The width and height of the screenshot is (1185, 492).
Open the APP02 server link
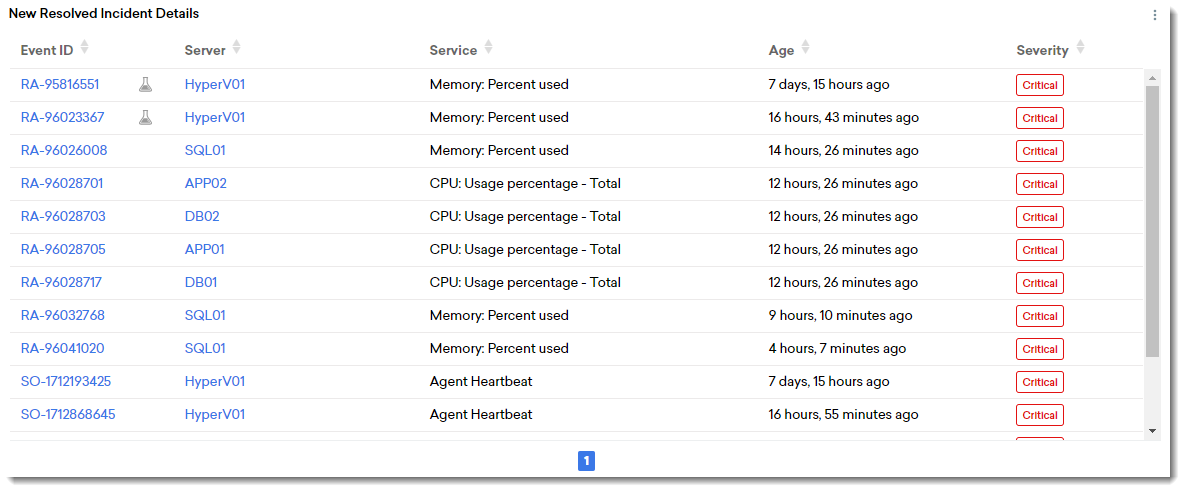pyautogui.click(x=206, y=184)
